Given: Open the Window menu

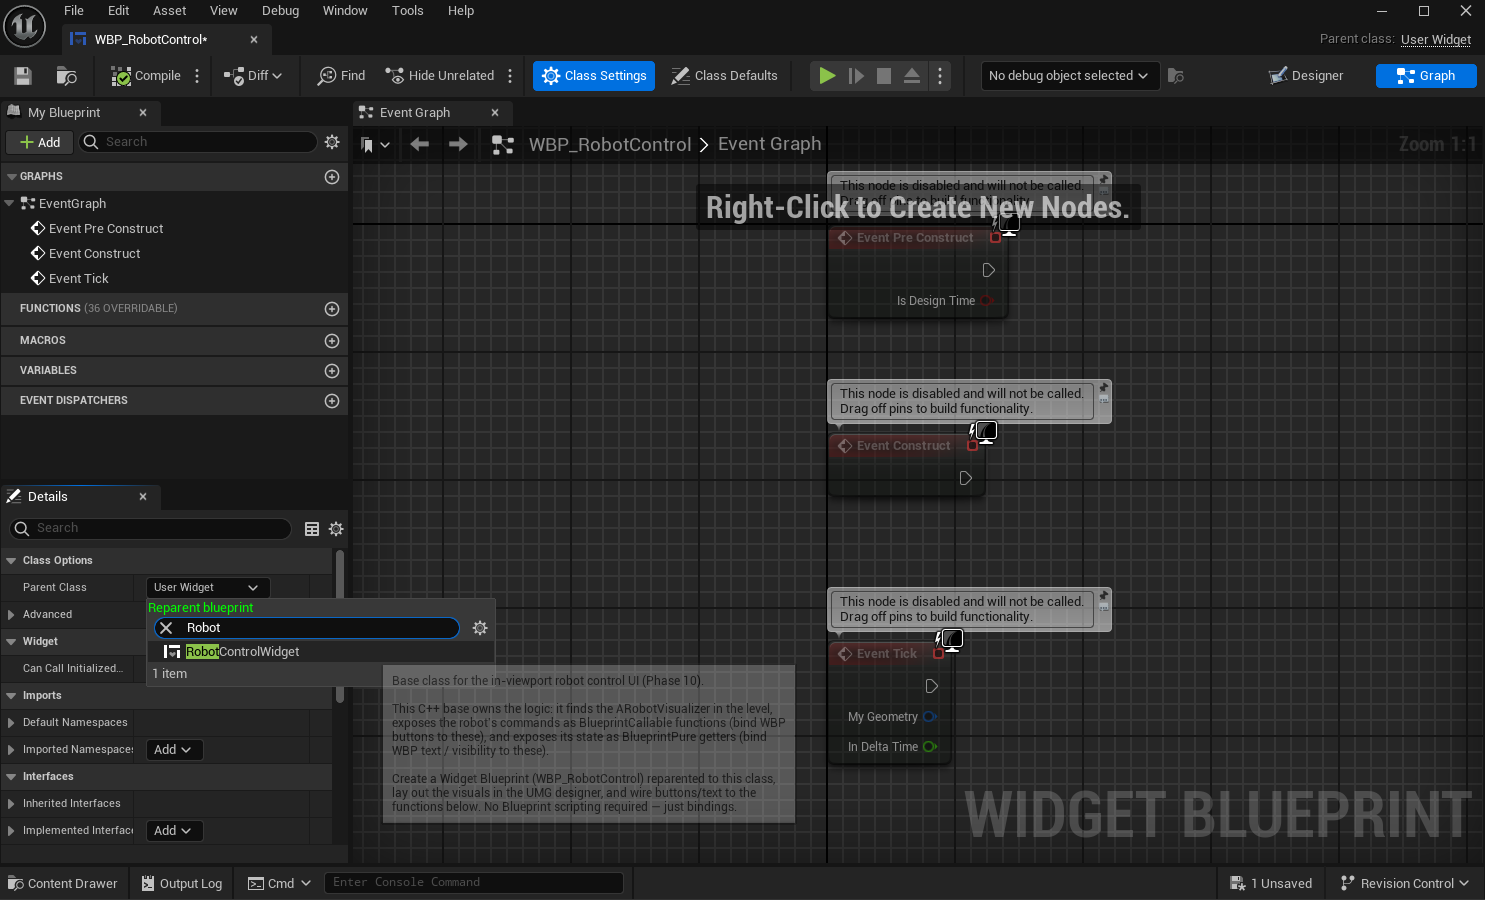Looking at the screenshot, I should 345,11.
